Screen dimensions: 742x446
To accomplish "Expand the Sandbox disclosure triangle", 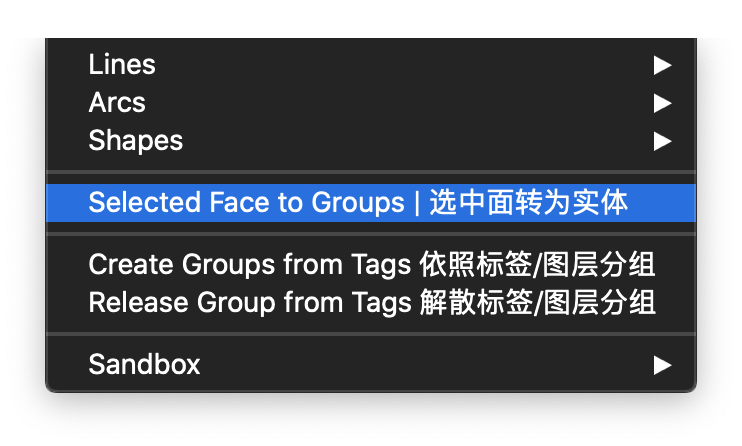I will [x=662, y=365].
